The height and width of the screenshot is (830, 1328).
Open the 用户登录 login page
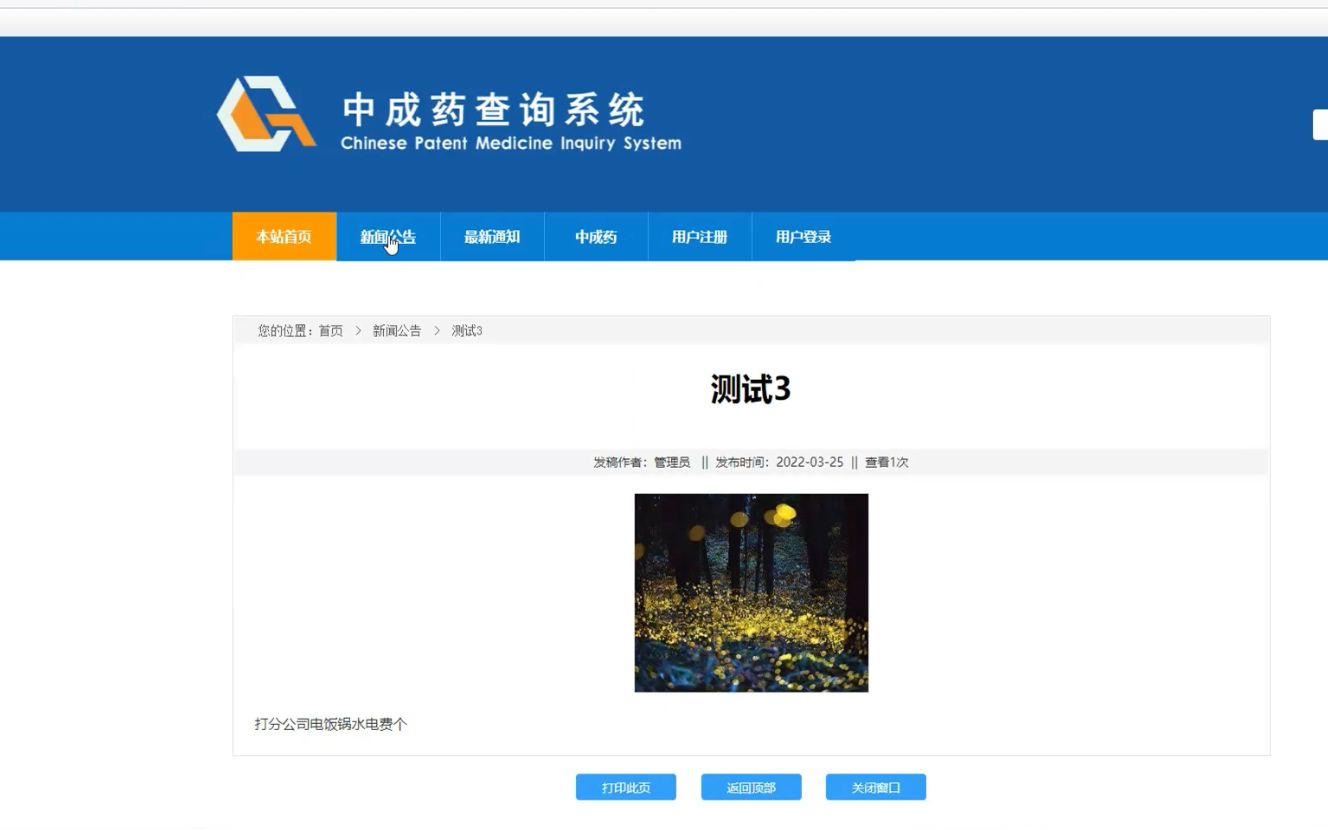803,236
